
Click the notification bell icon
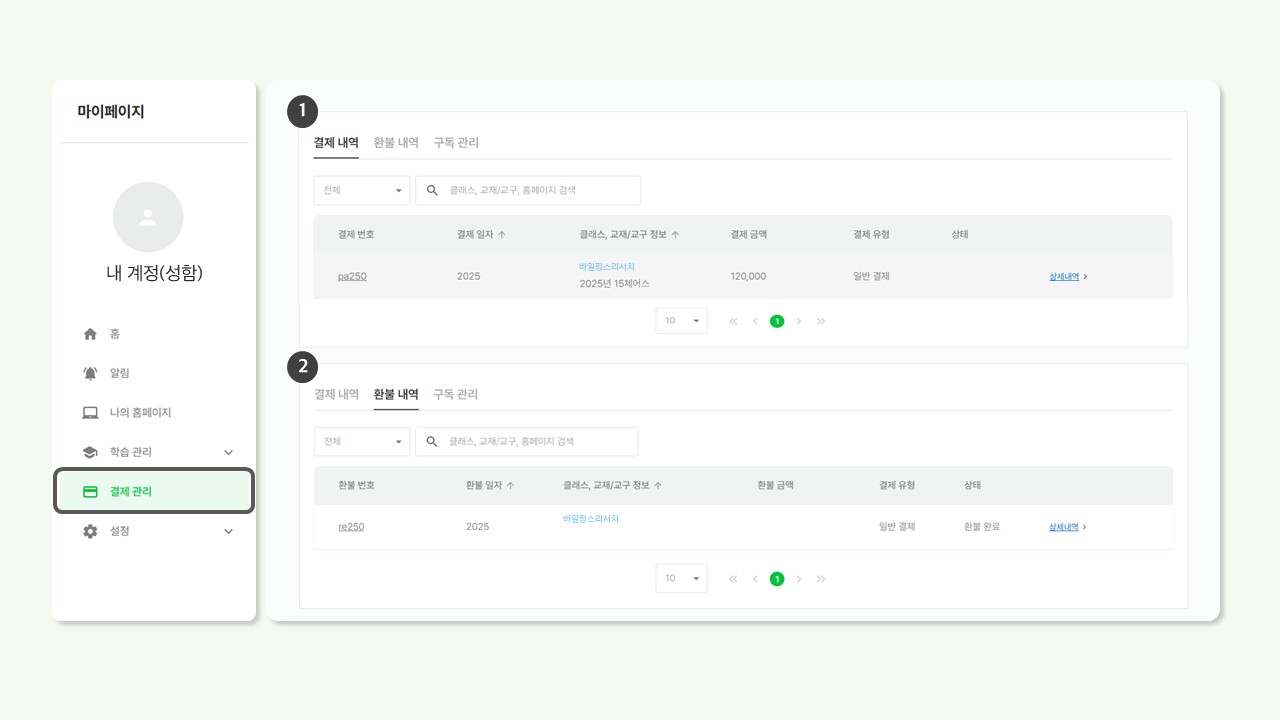point(90,373)
